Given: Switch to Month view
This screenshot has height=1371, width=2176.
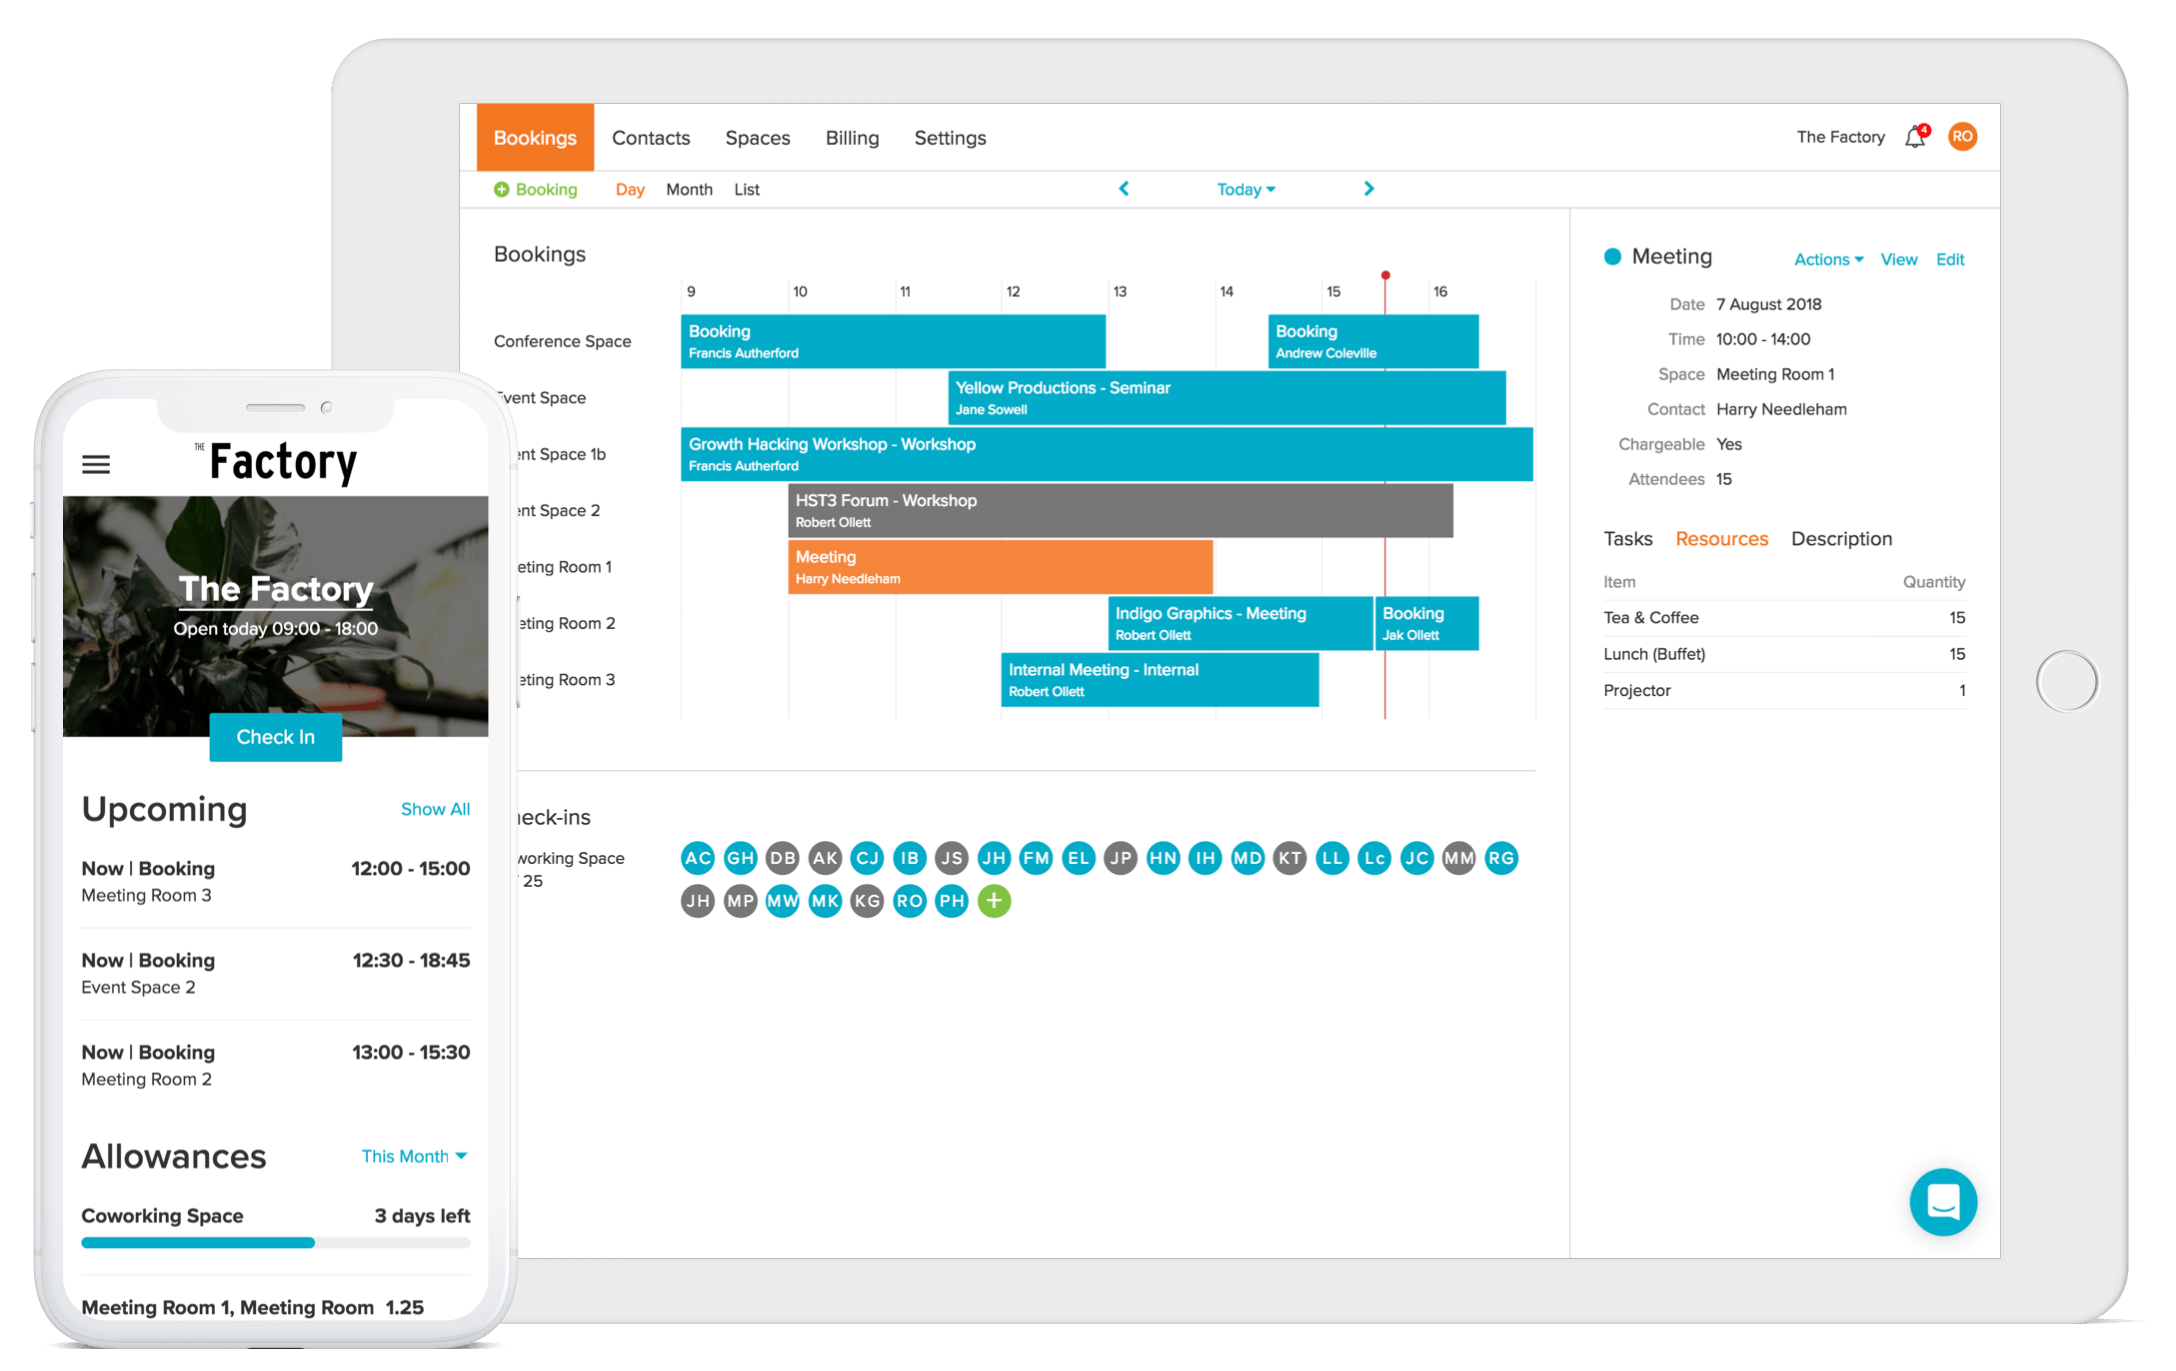Looking at the screenshot, I should click(x=689, y=190).
